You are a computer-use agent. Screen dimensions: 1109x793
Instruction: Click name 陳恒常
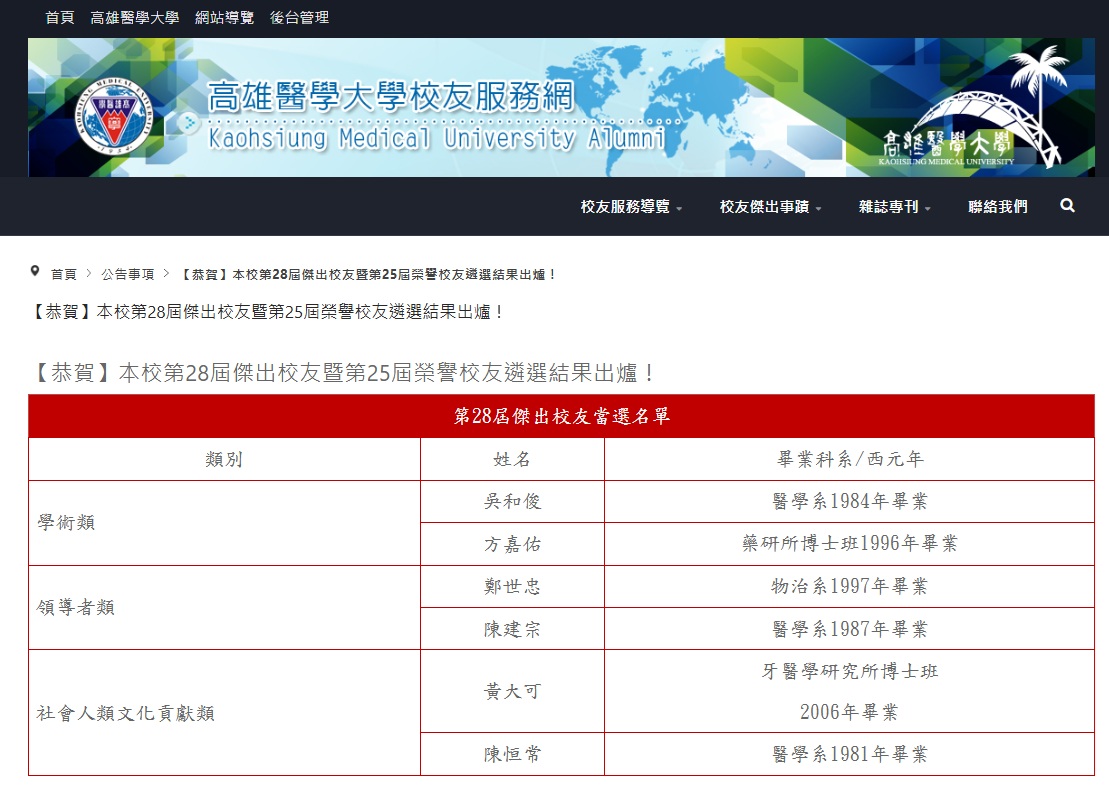512,754
